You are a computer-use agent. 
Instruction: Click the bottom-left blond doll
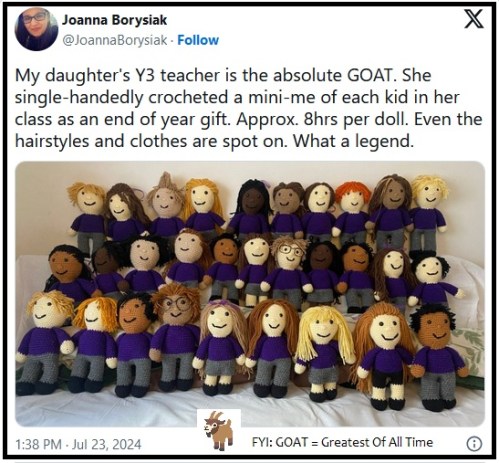coord(43,343)
